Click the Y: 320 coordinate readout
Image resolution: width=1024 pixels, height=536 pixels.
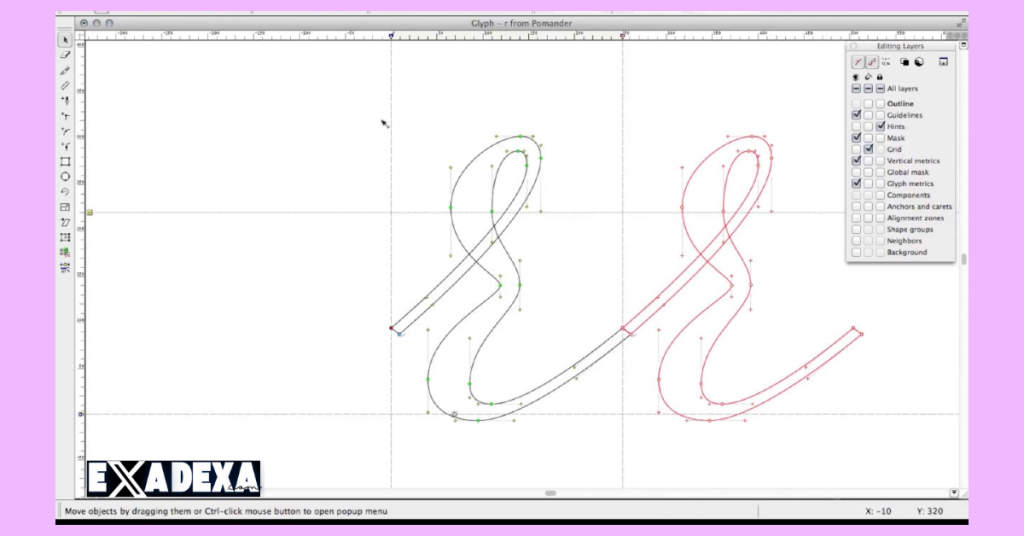tap(930, 511)
